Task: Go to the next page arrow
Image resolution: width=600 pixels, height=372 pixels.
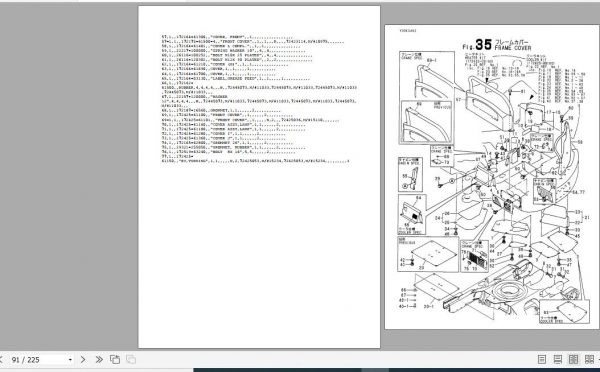Action: pos(83,360)
